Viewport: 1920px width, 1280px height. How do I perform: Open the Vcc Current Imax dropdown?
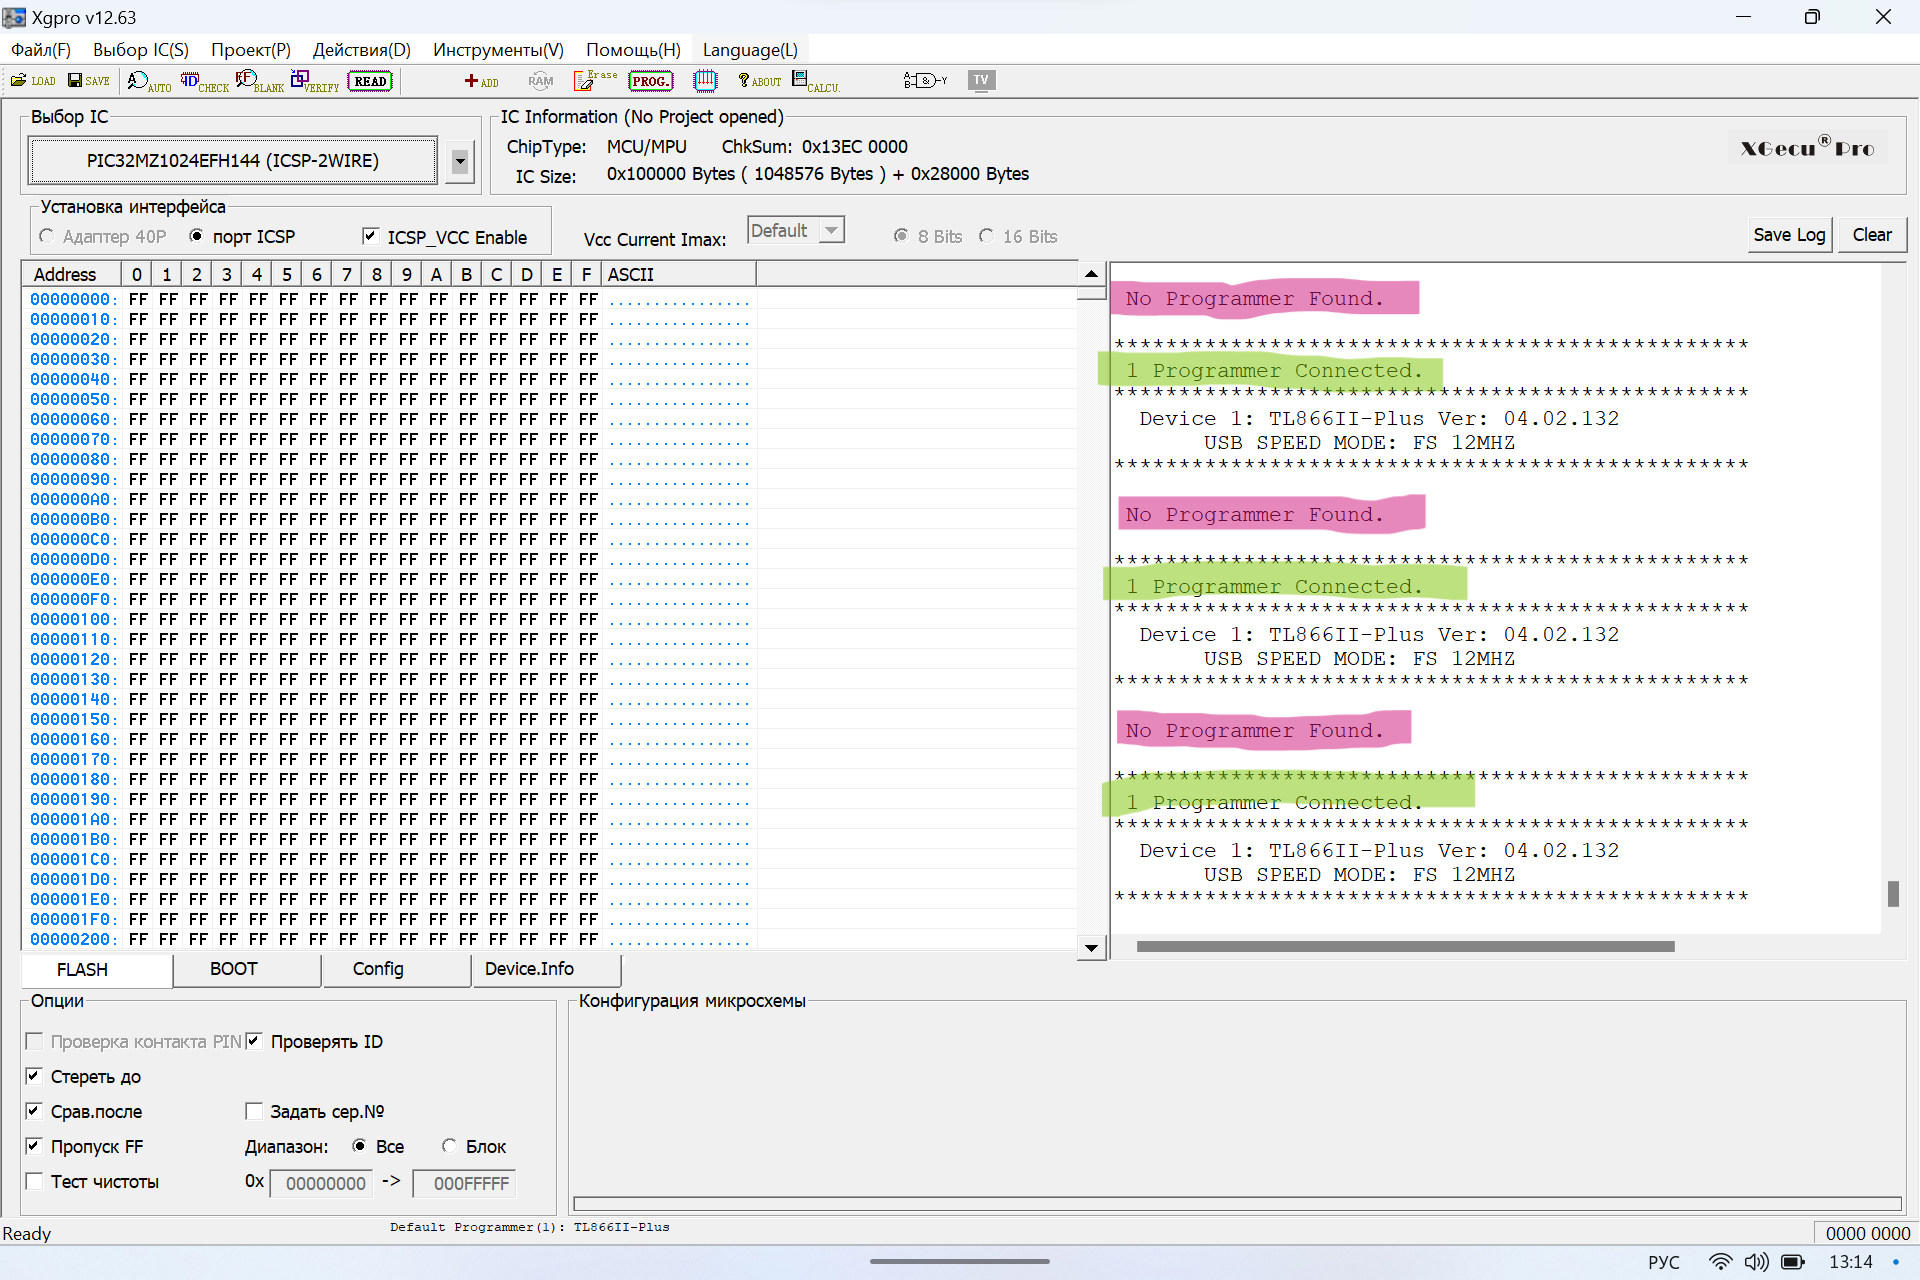(831, 231)
